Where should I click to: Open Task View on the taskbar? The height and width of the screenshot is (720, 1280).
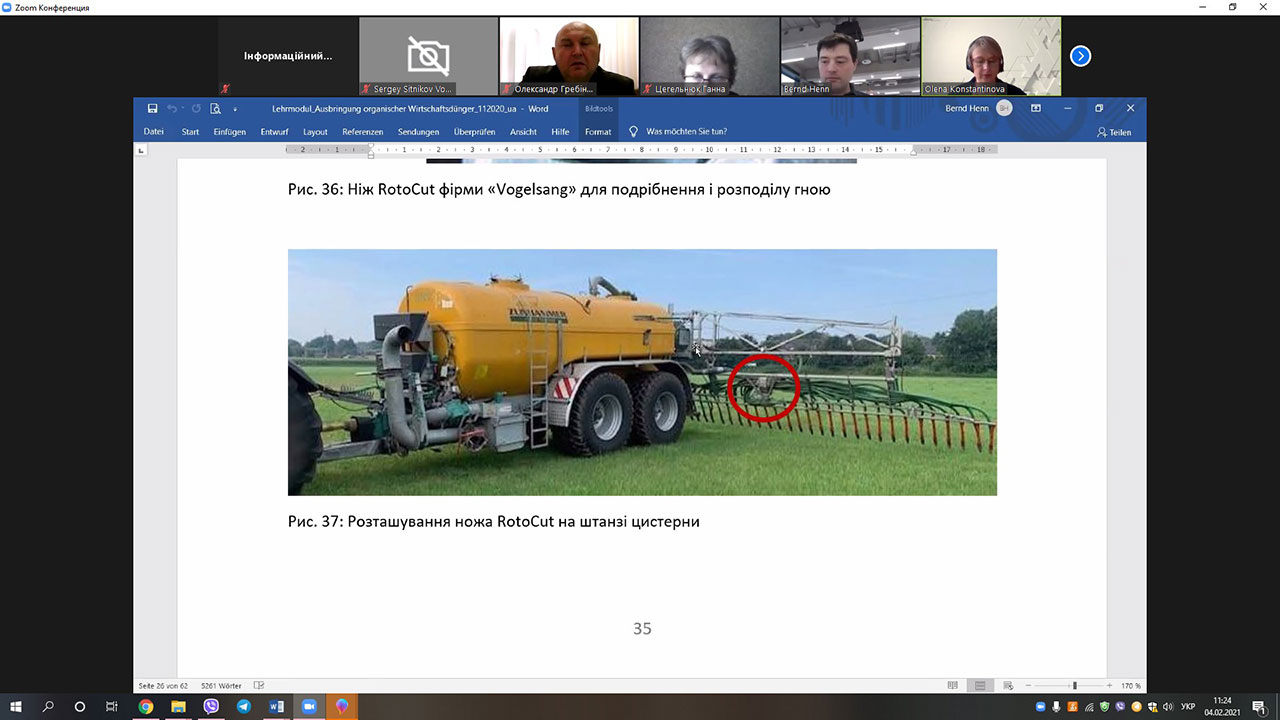[x=112, y=707]
